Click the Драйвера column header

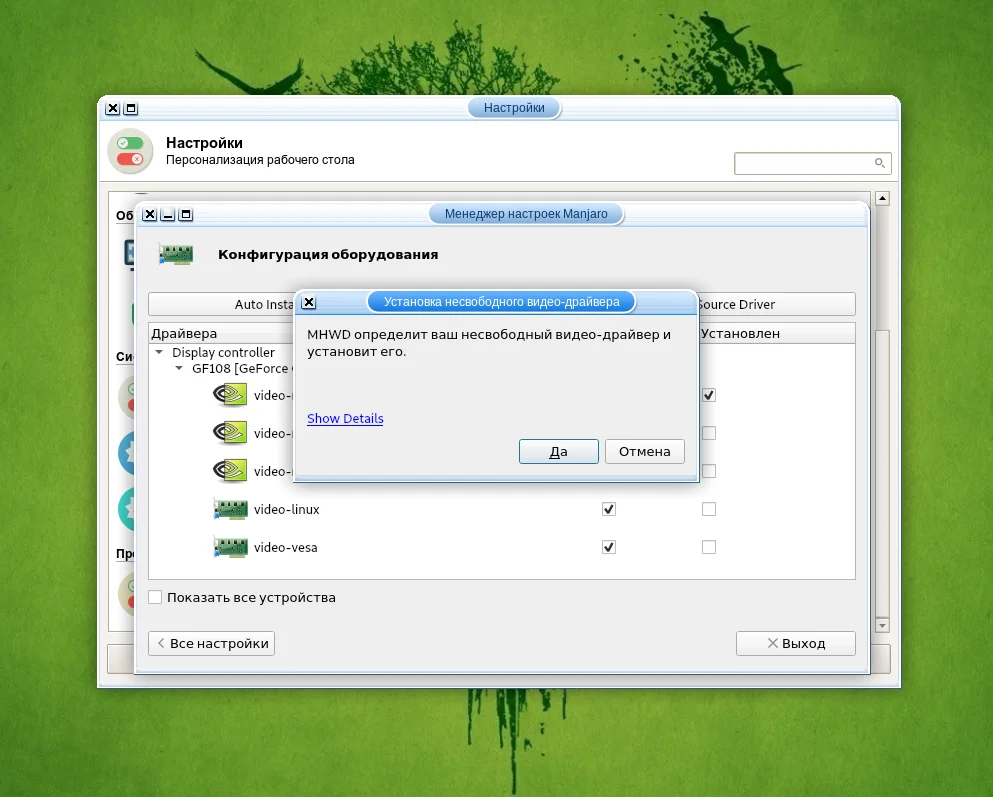[x=222, y=333]
